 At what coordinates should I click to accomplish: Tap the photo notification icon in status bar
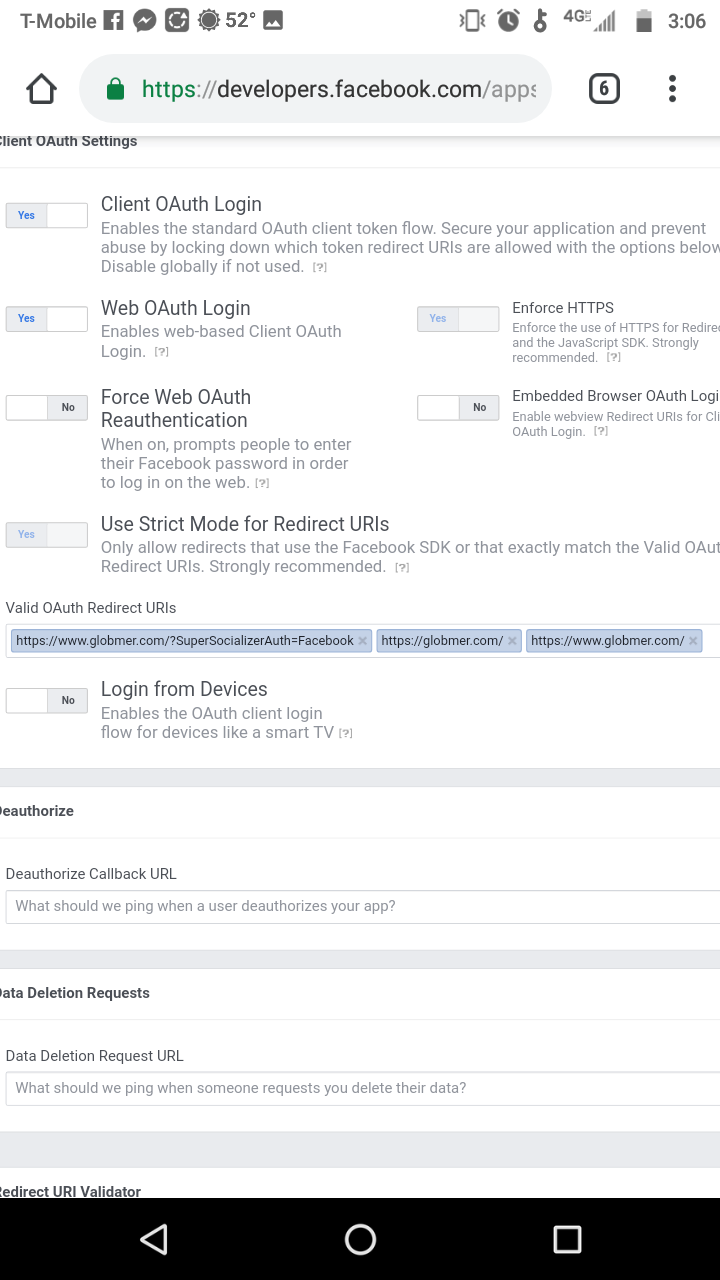point(272,20)
